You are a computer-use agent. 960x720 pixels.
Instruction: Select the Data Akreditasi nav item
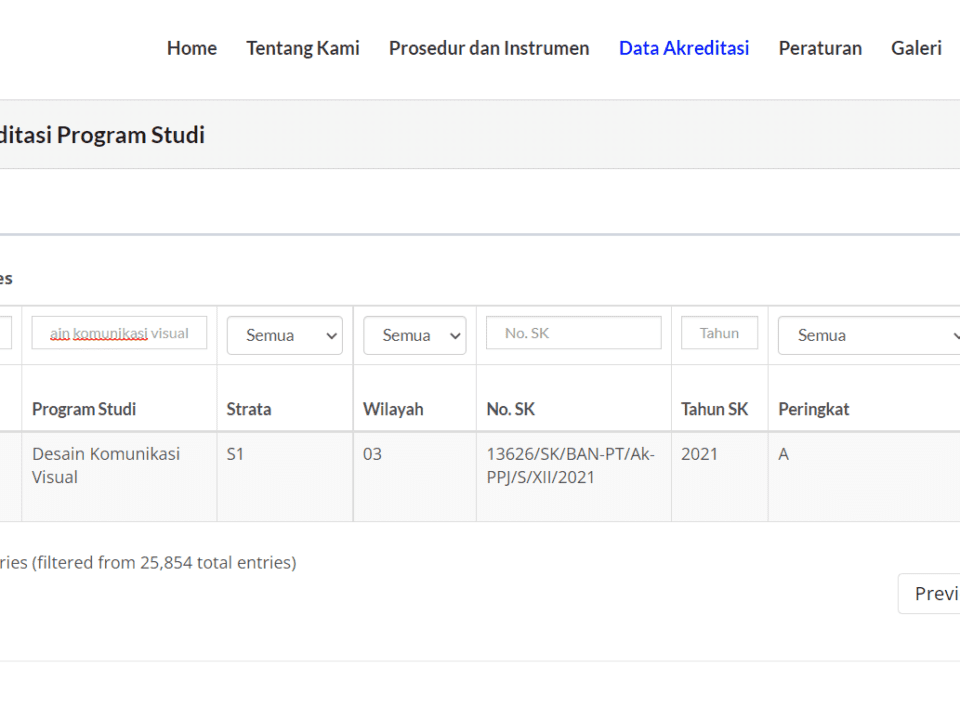(x=683, y=48)
